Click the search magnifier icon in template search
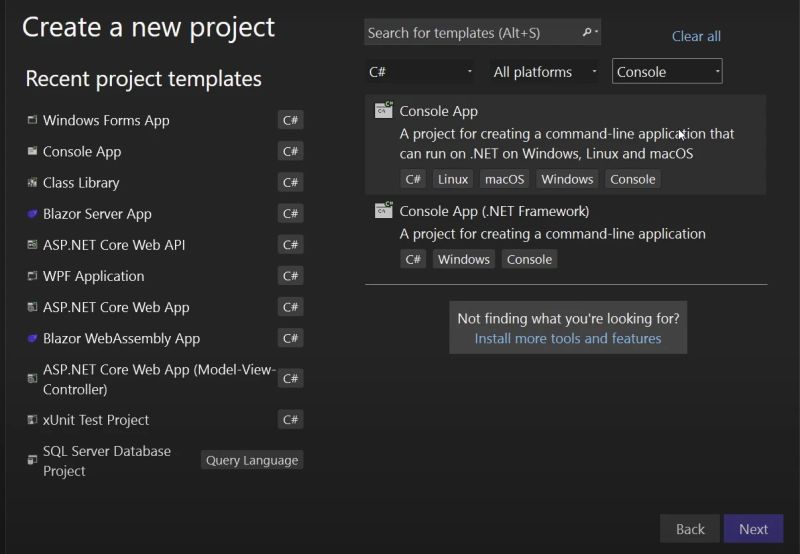This screenshot has width=800, height=554. (x=587, y=32)
